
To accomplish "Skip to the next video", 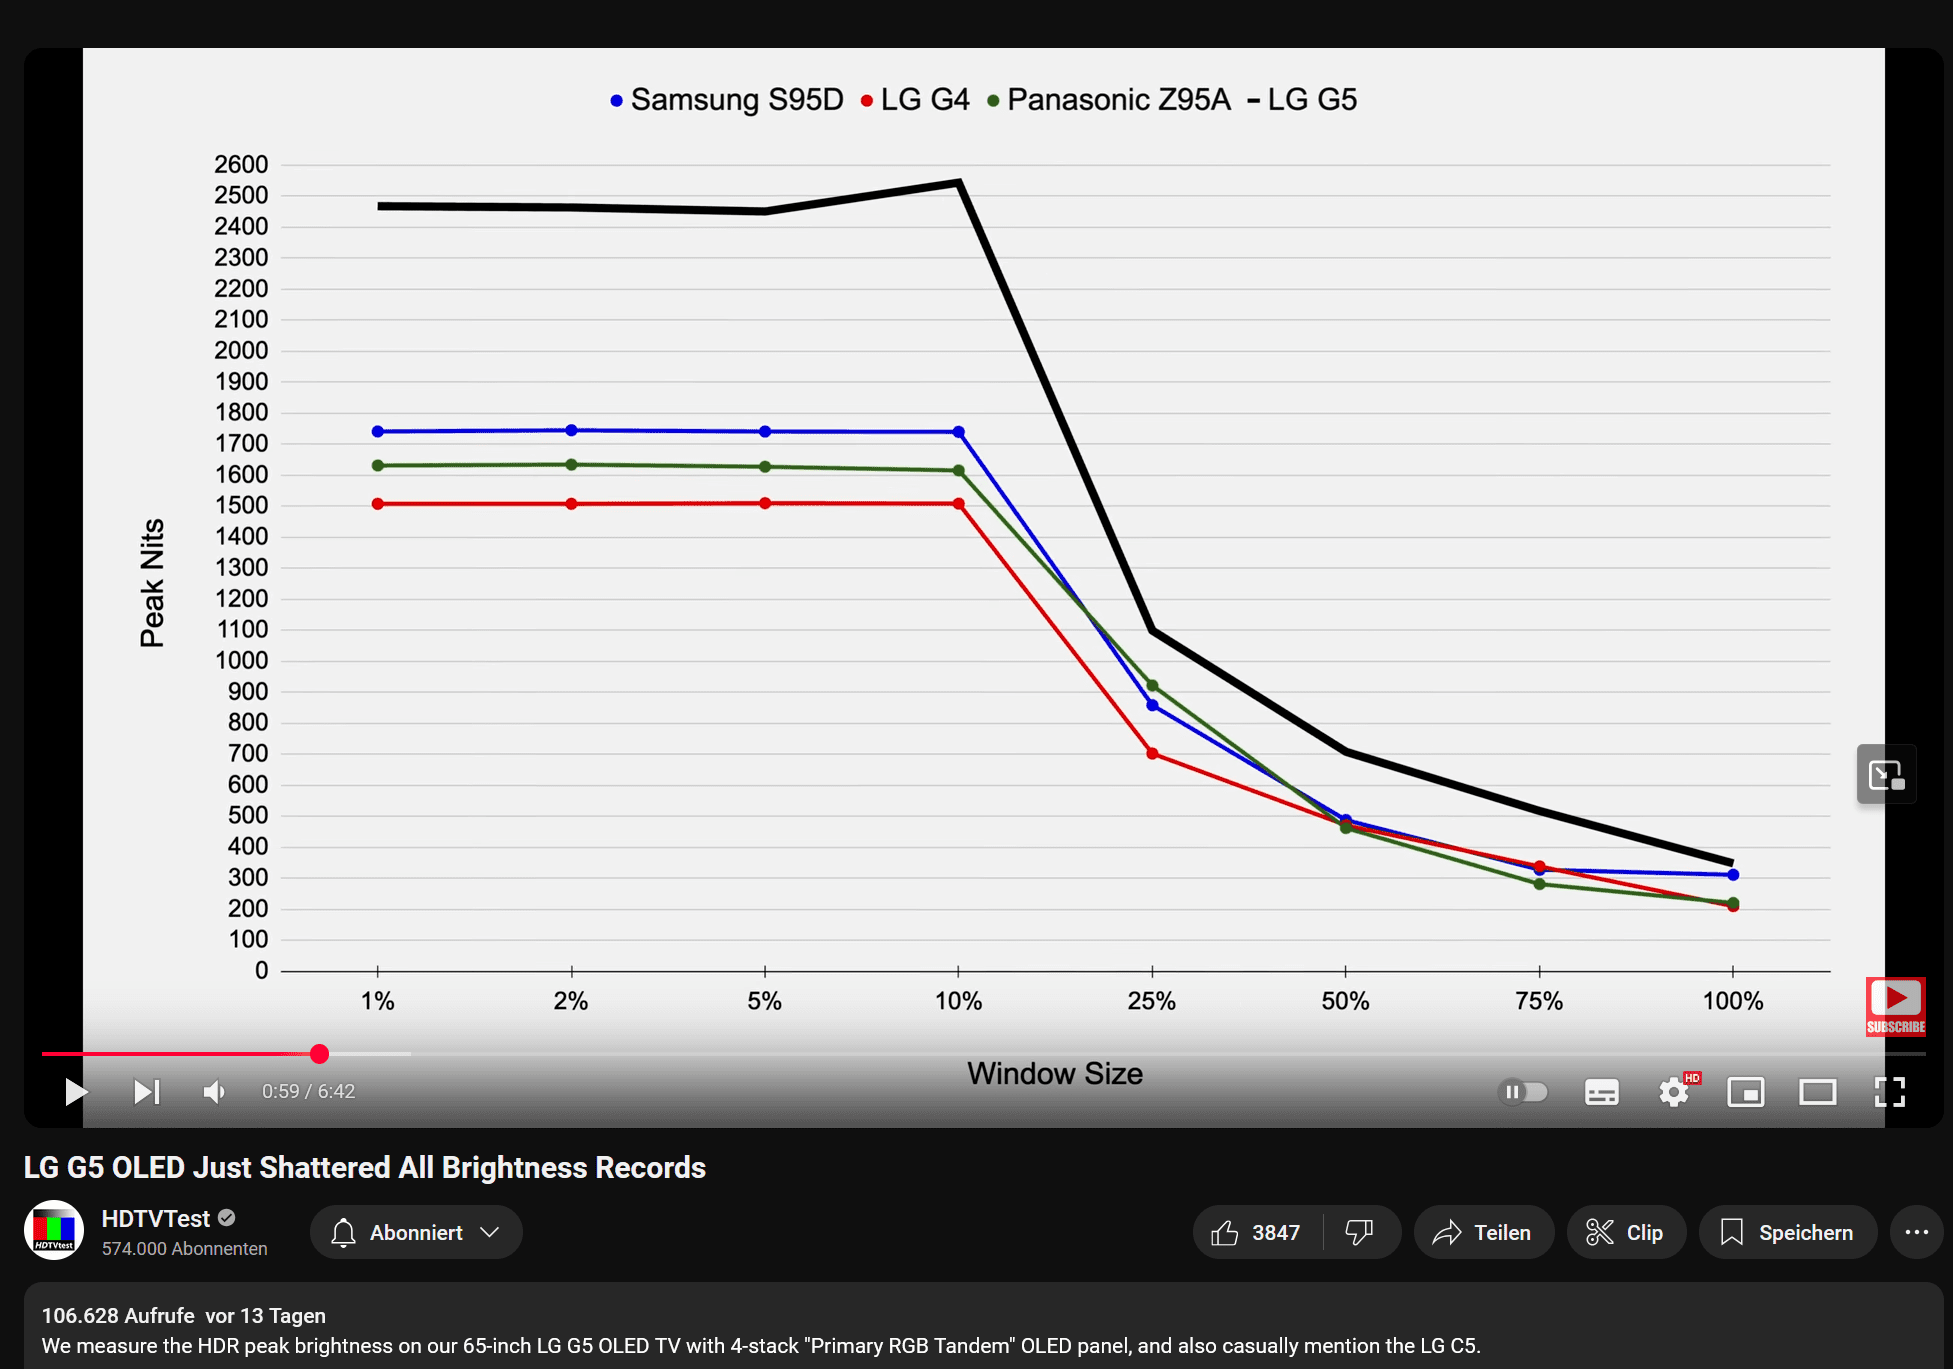I will coord(147,1091).
